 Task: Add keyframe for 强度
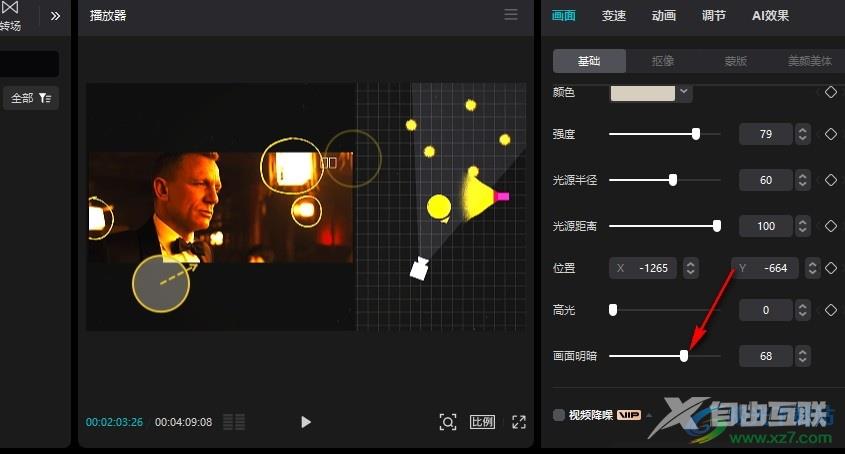click(830, 134)
